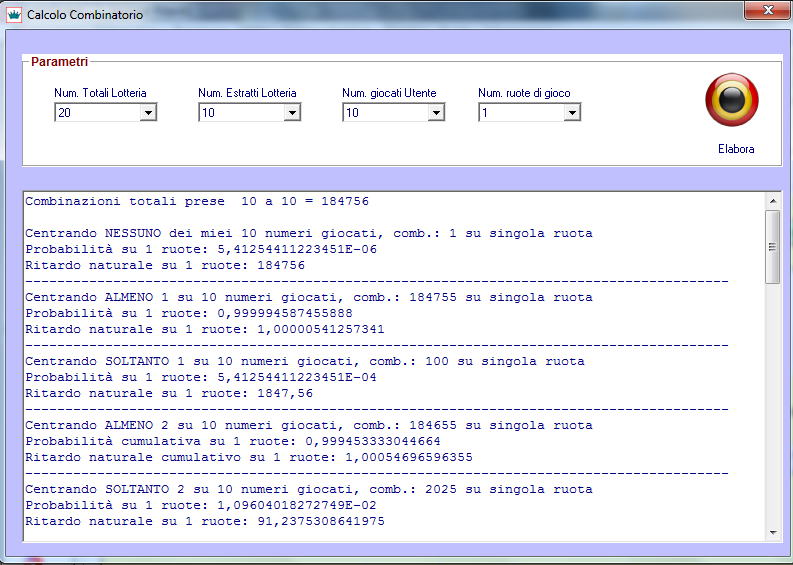Click the 'Centrando NESSUNO dei miei 10 numeri' line
This screenshot has width=793, height=565.
(x=309, y=233)
